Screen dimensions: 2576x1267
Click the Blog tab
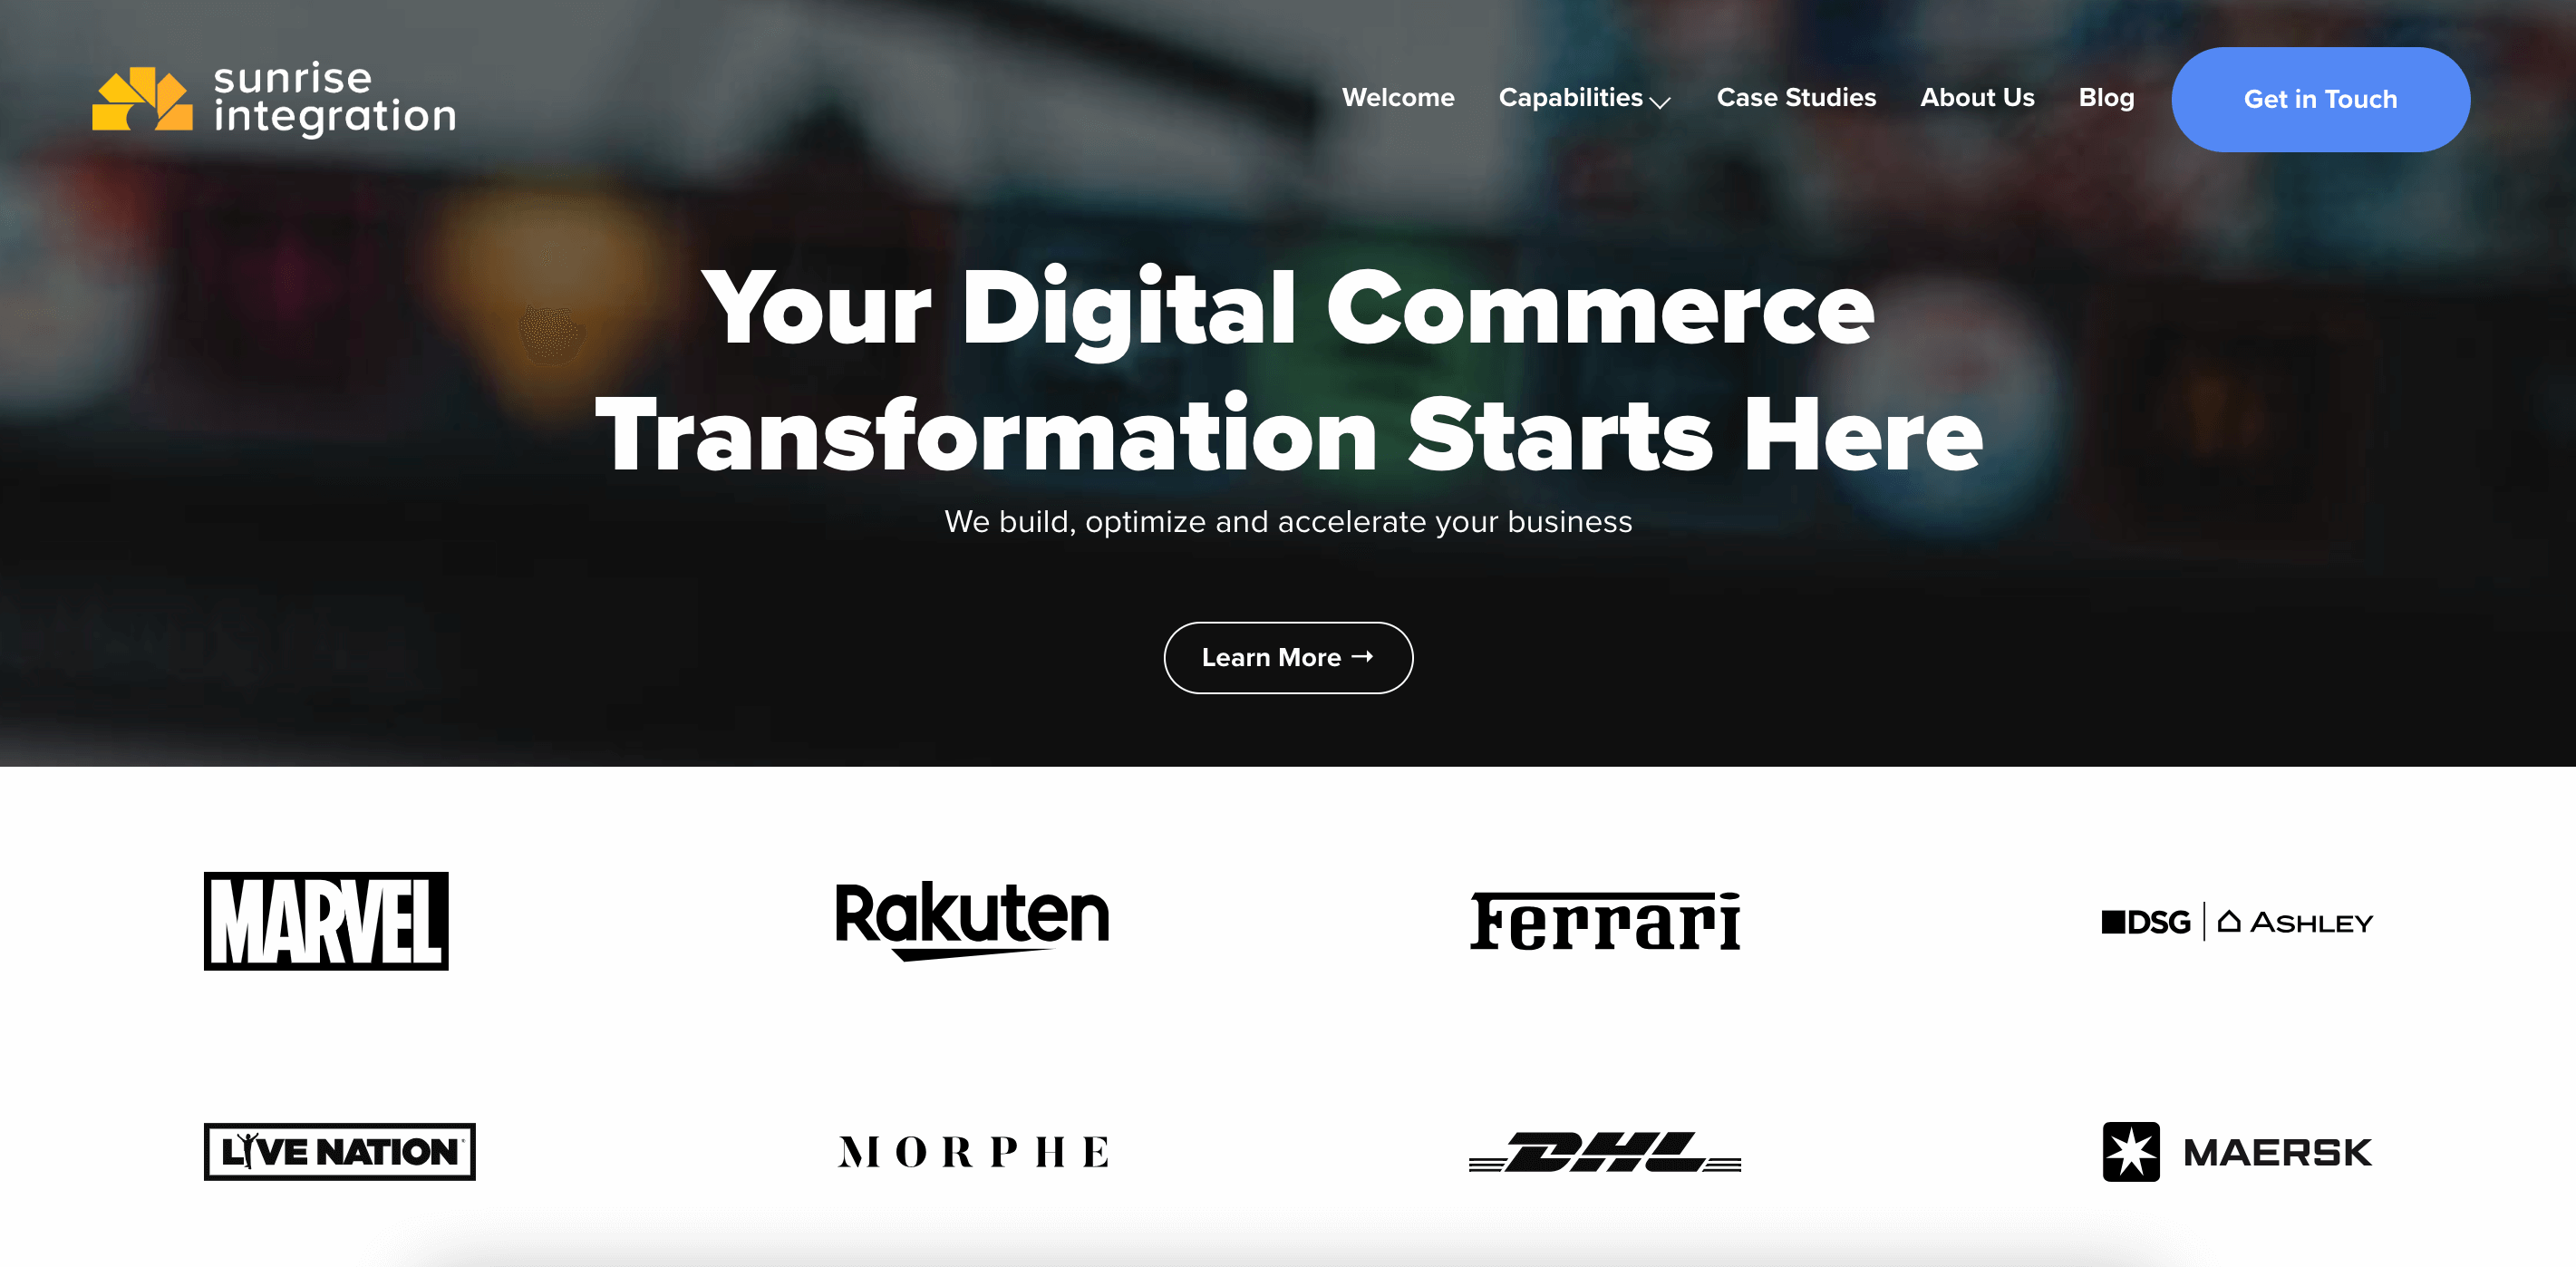(2105, 99)
